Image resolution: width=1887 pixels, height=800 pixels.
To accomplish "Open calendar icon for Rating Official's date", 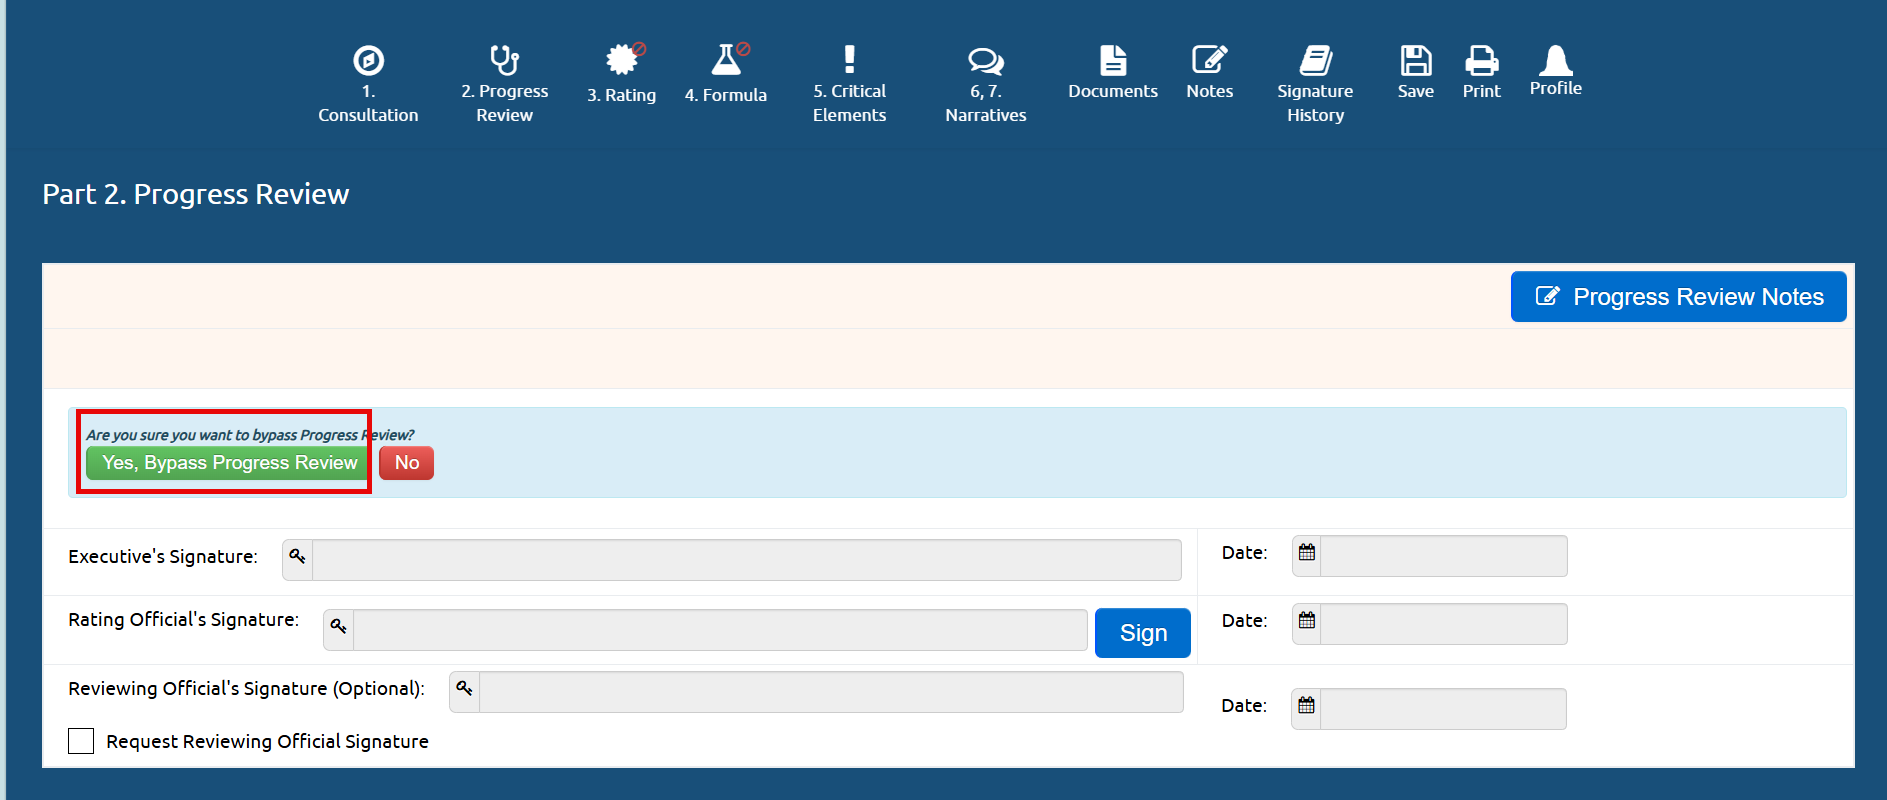I will click(1307, 621).
